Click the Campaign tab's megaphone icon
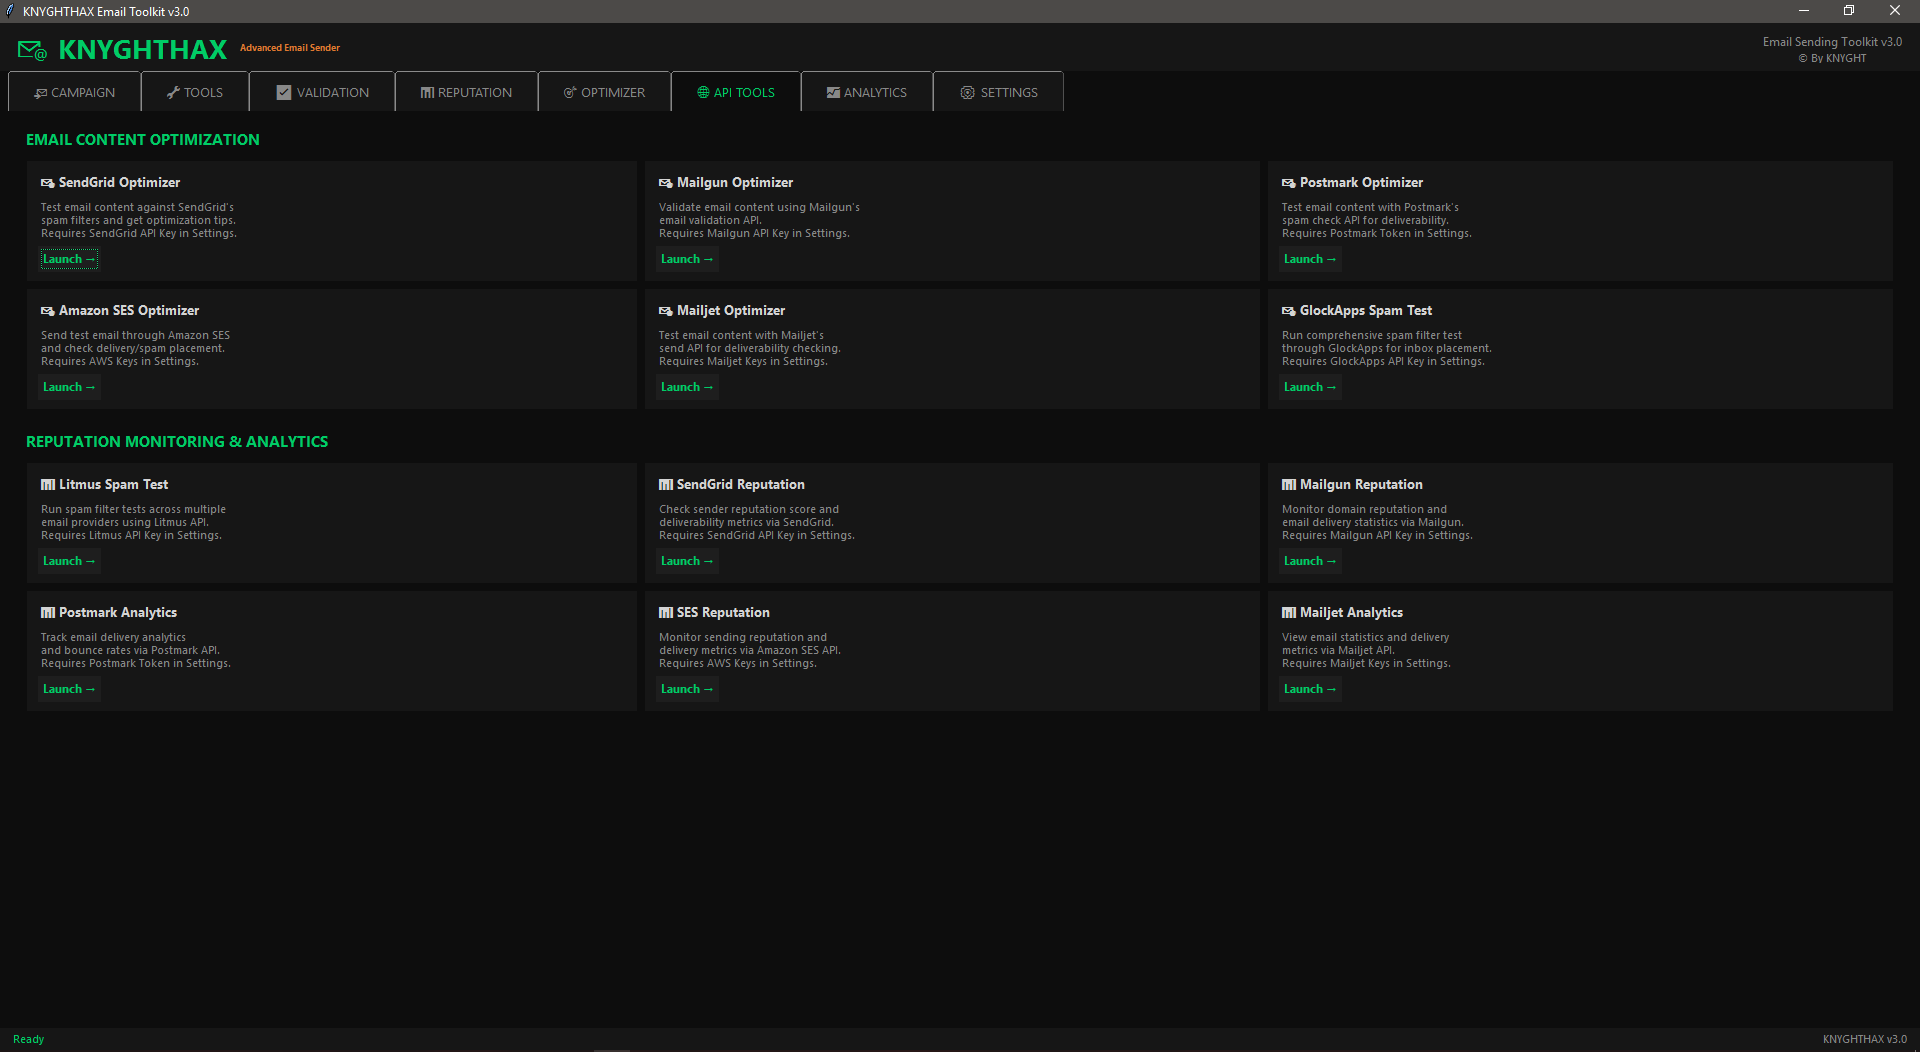The width and height of the screenshot is (1920, 1052). click(x=40, y=93)
